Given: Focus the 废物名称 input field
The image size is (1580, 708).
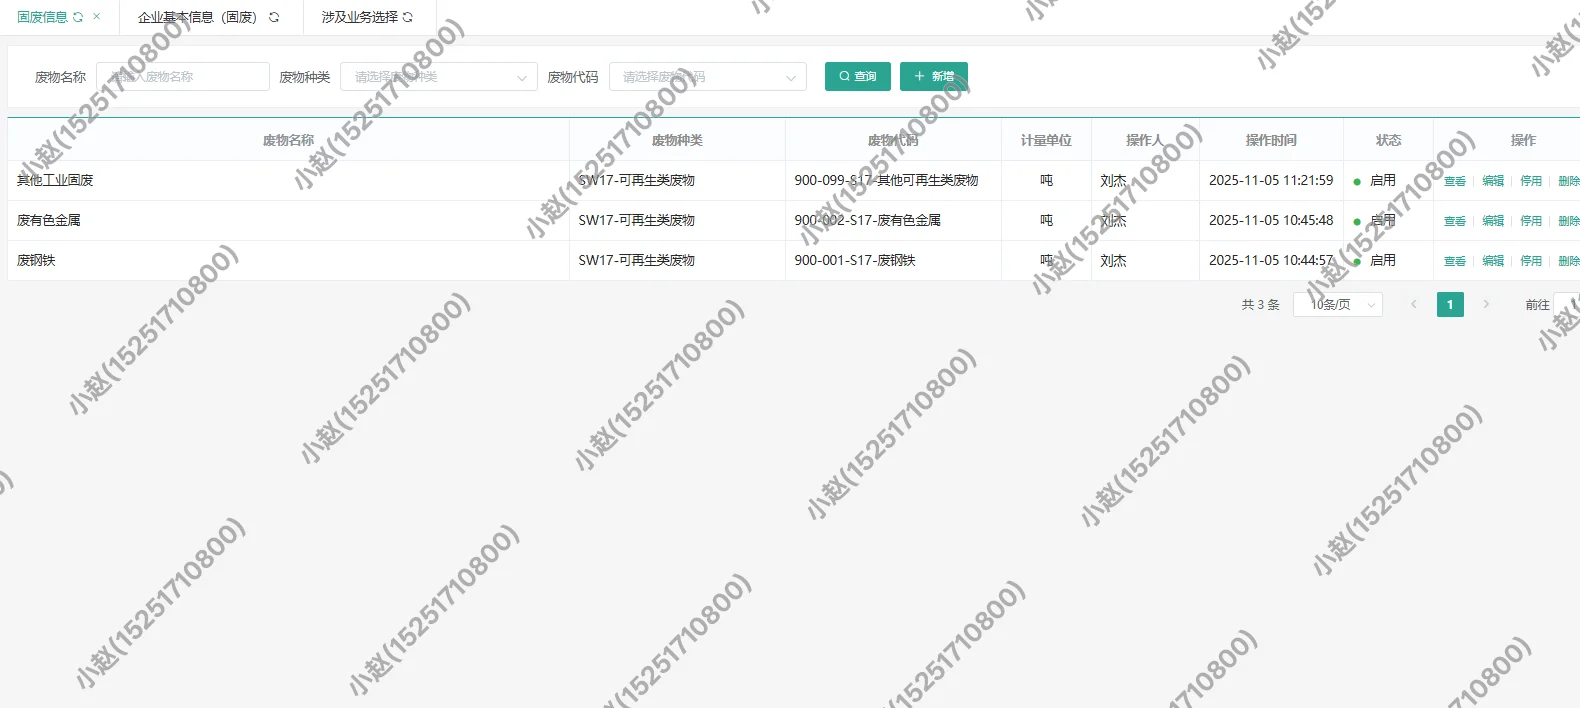Looking at the screenshot, I should click(x=183, y=77).
